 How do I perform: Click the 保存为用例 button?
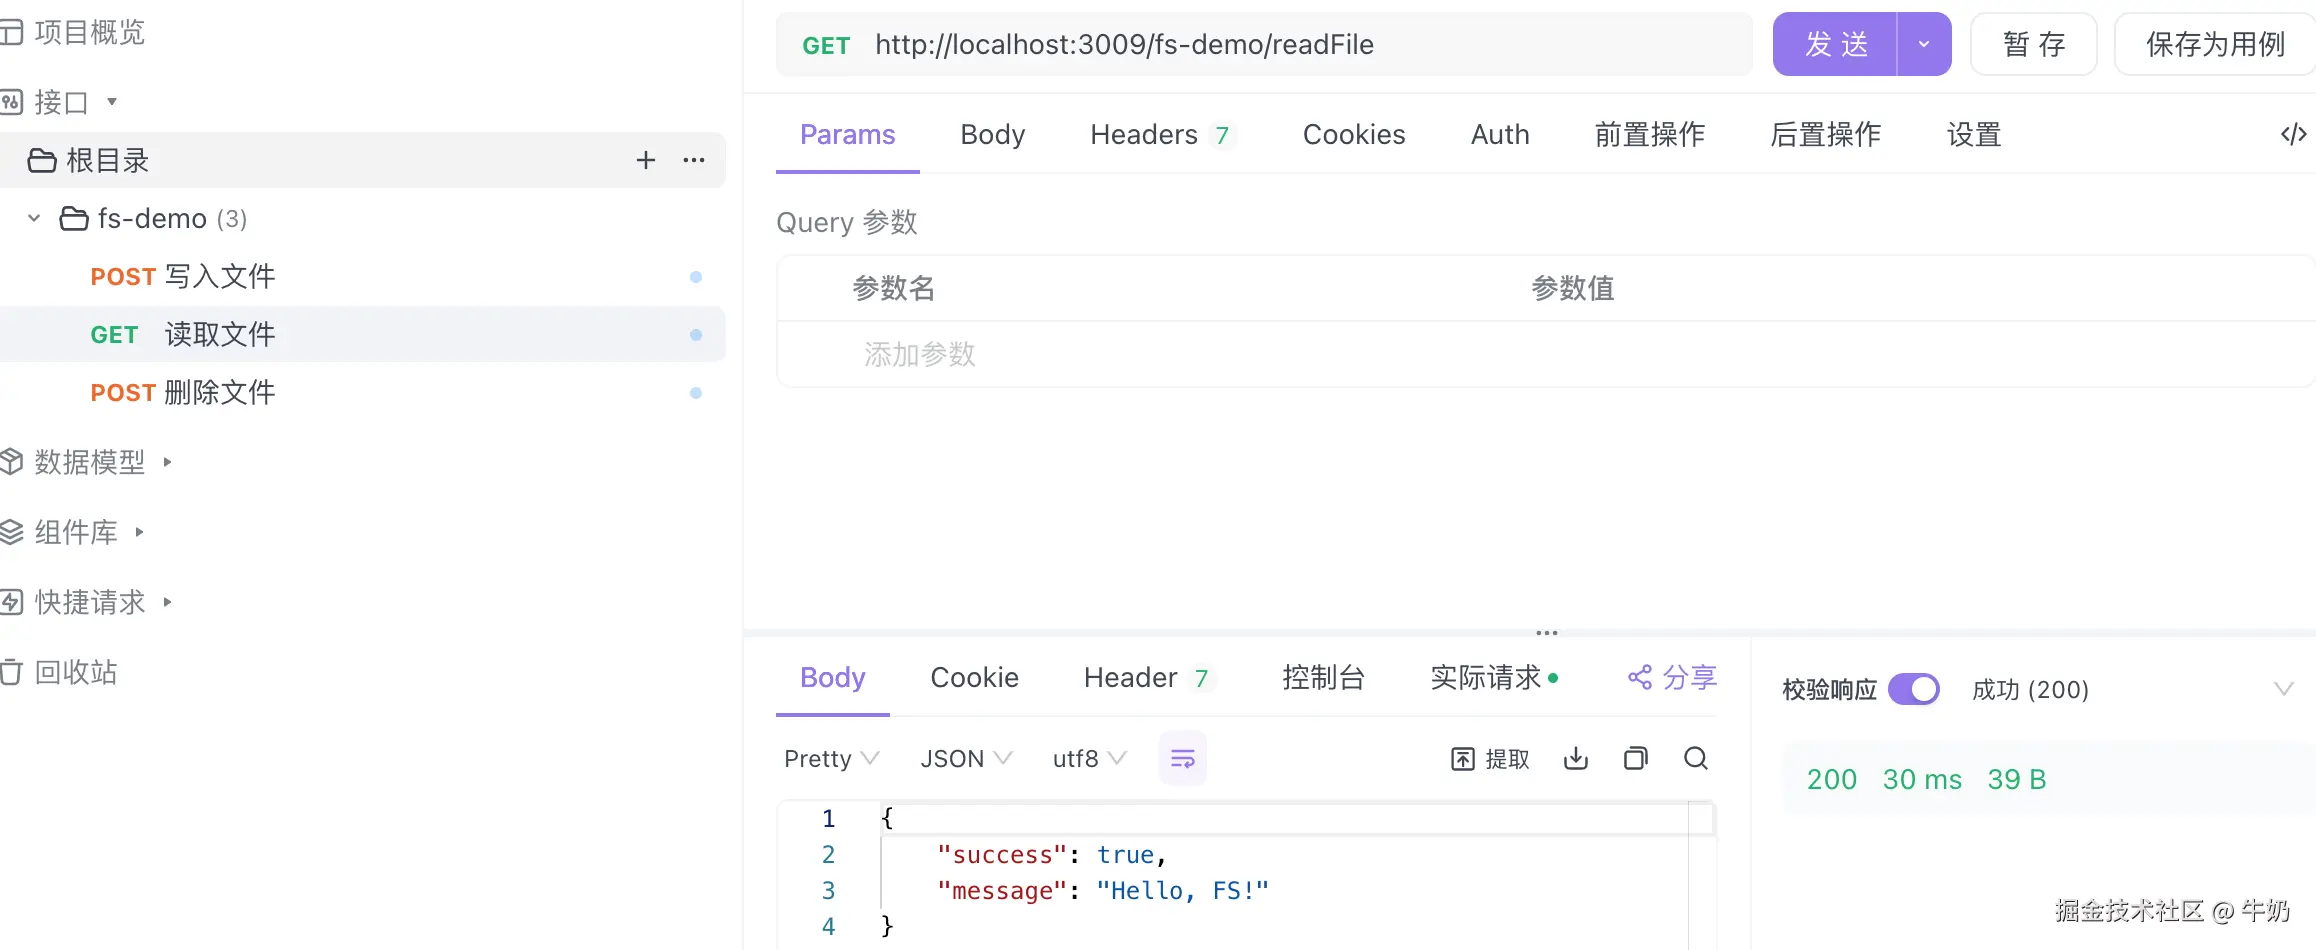tap(2212, 44)
